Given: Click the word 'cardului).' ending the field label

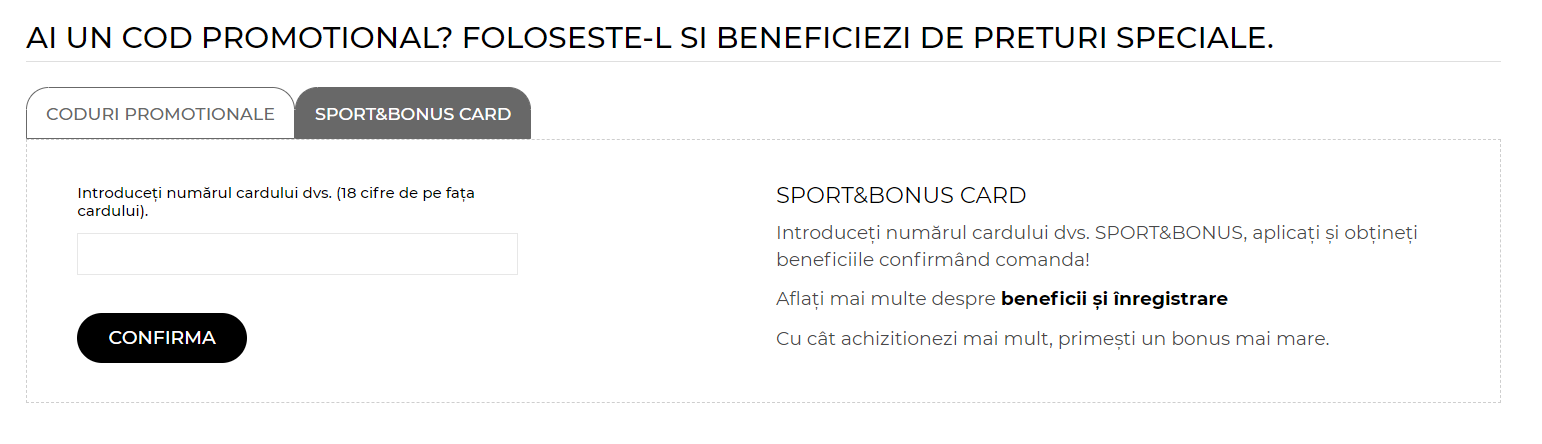Looking at the screenshot, I should [113, 212].
